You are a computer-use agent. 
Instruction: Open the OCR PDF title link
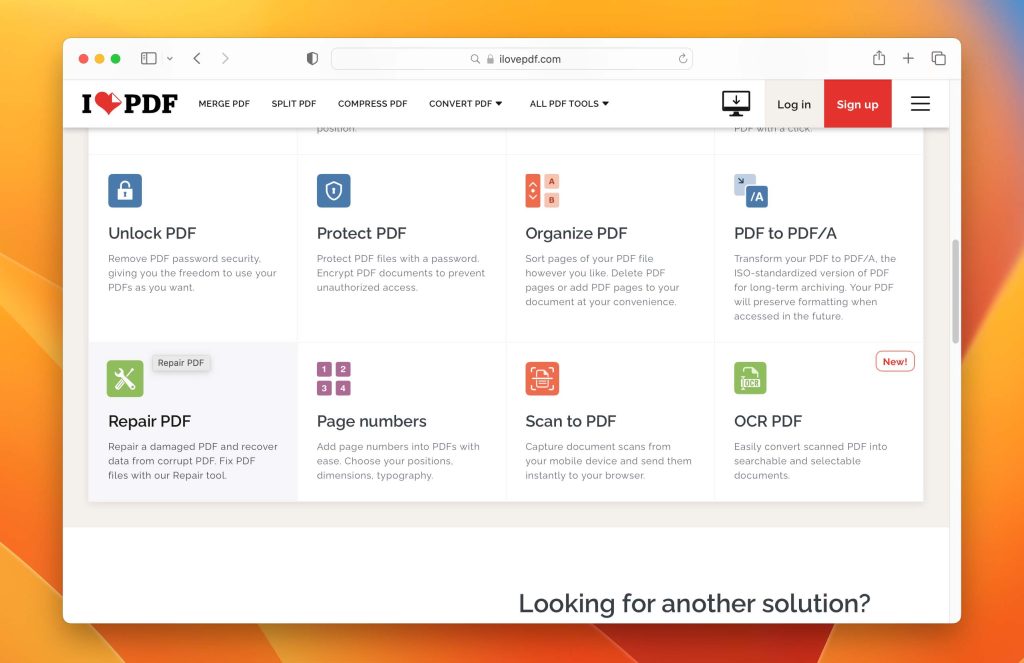click(x=768, y=421)
